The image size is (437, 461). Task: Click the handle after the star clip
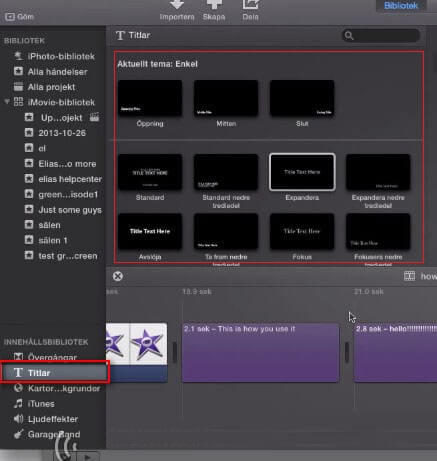[x=175, y=352]
